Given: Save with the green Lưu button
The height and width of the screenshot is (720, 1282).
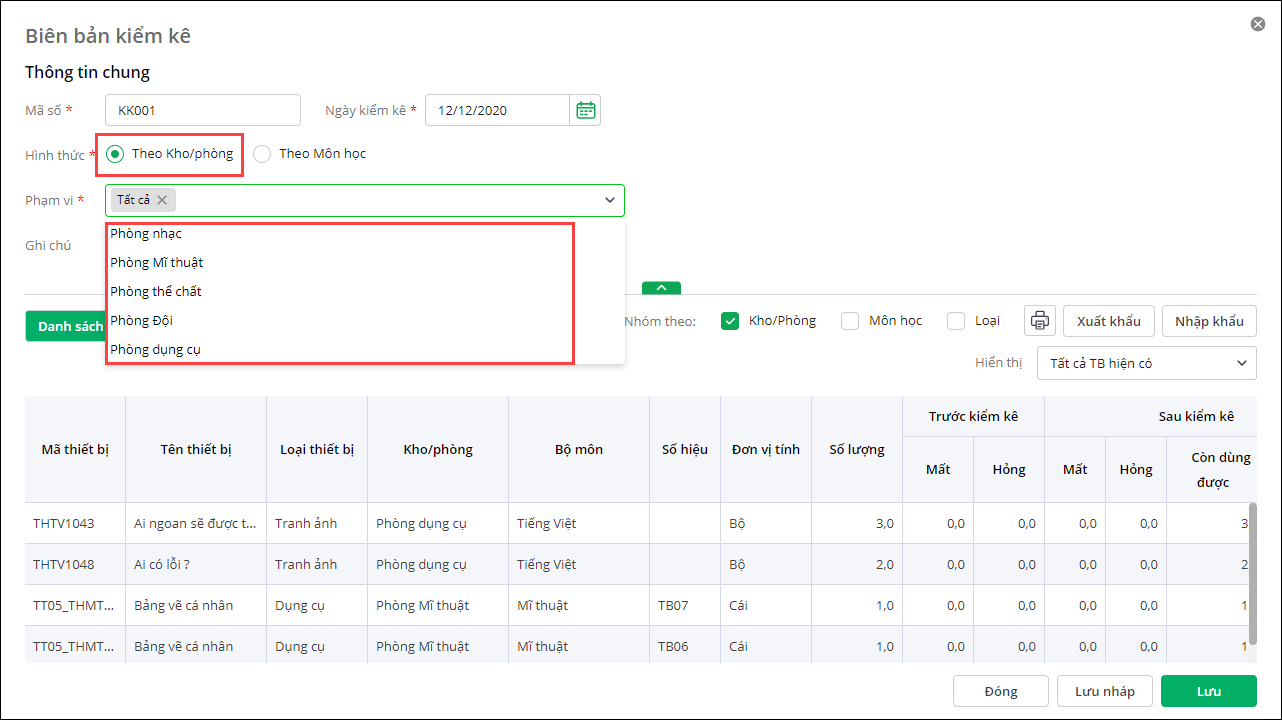Looking at the screenshot, I should [1208, 691].
